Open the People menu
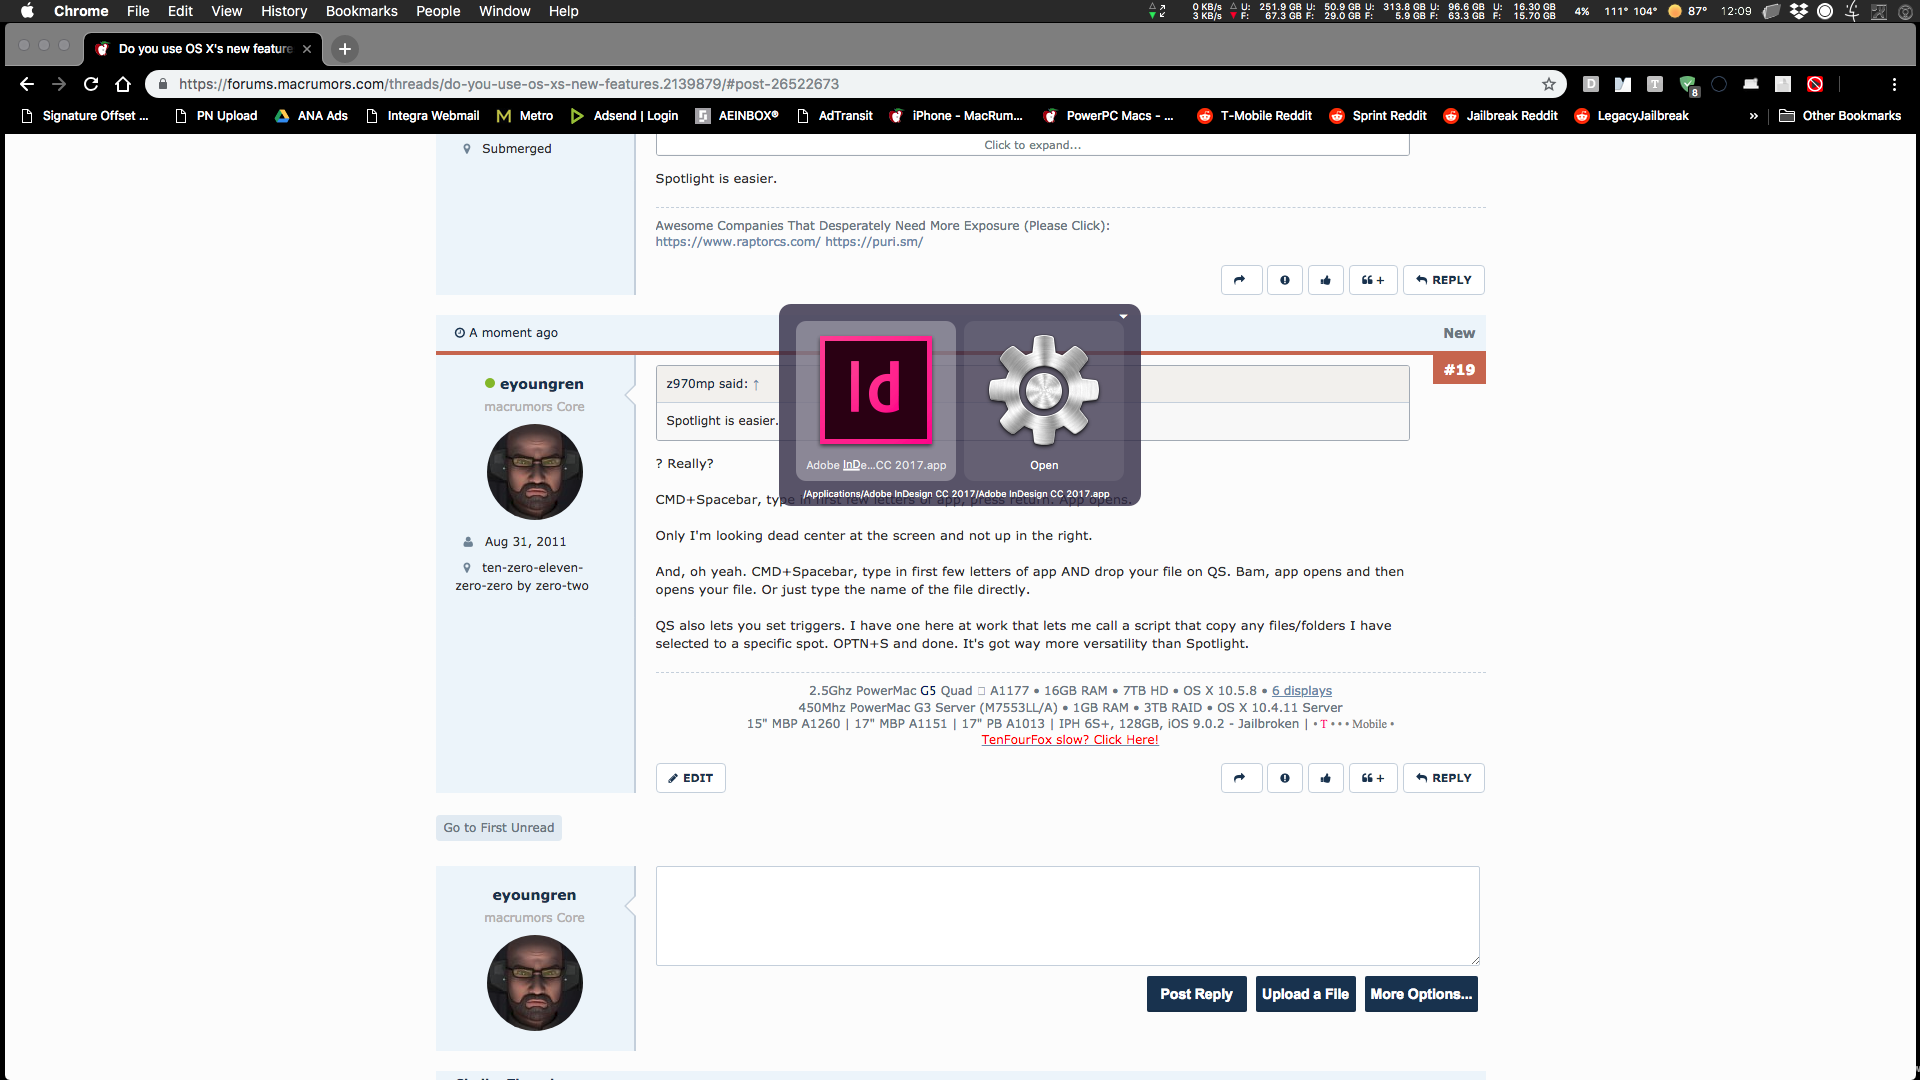 pyautogui.click(x=438, y=11)
